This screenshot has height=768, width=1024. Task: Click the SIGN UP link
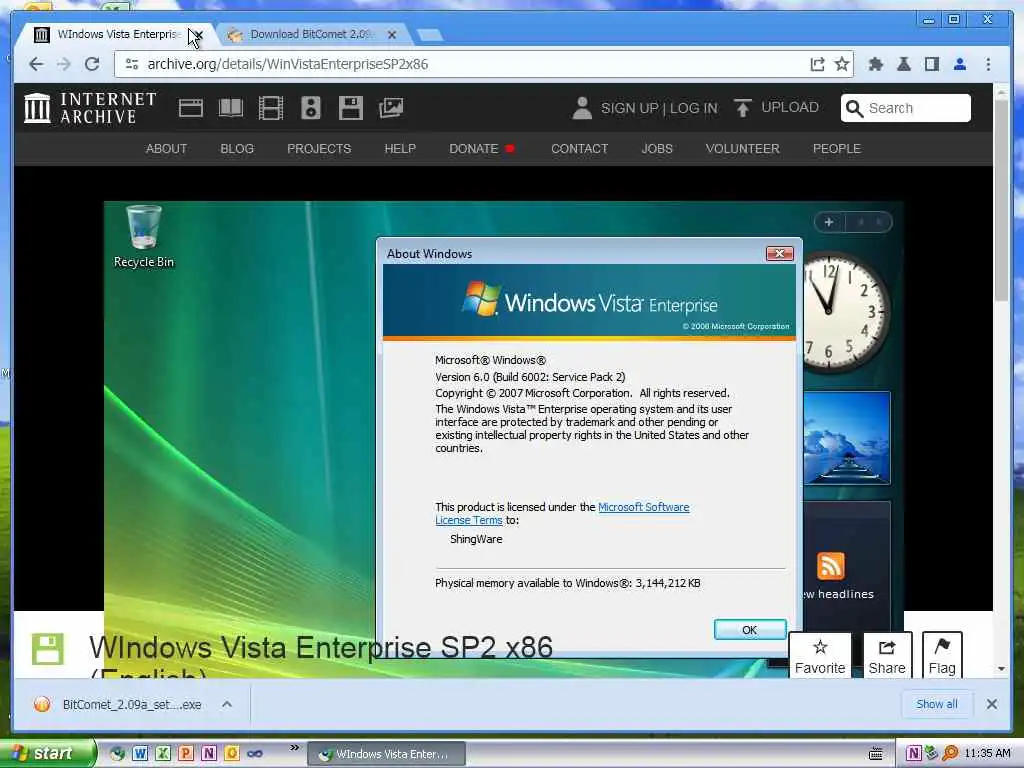point(629,108)
